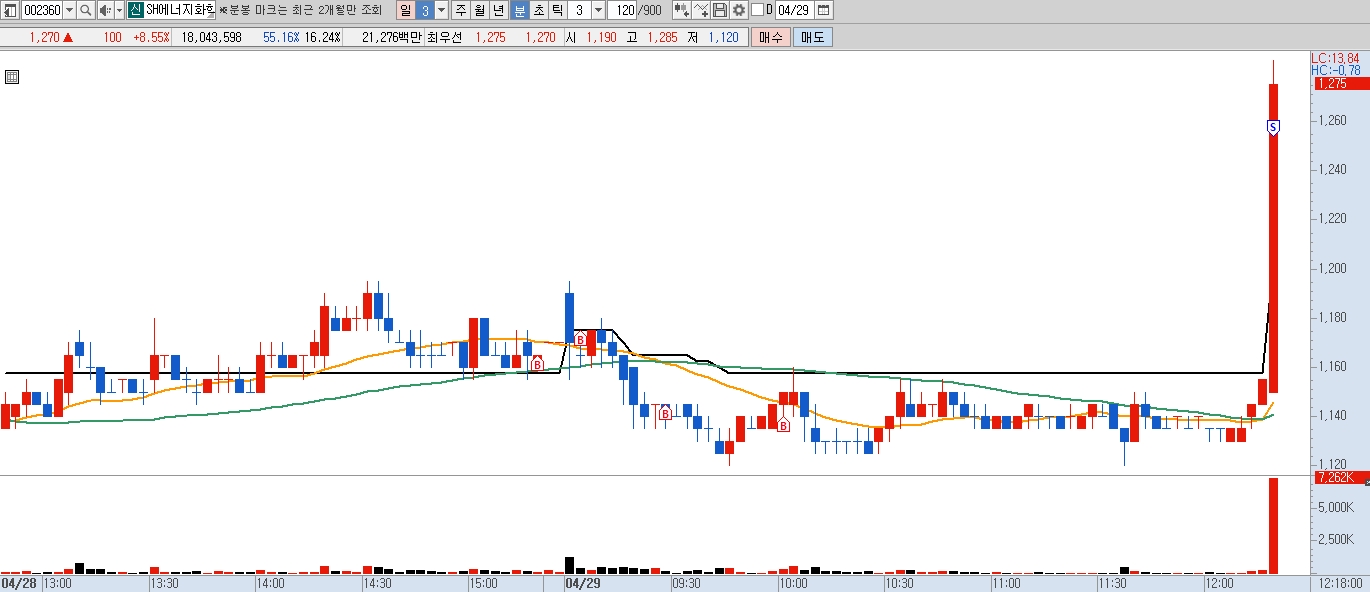Click the LC:13.84 indicator text
Viewport: 1370px width, 592px height.
(x=1336, y=58)
